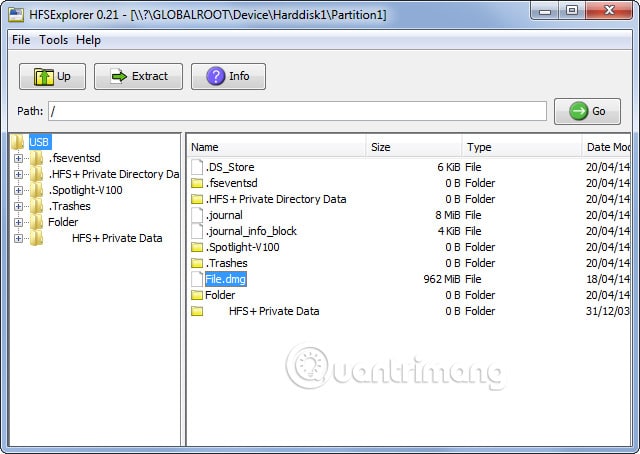Select Folder name in file list
This screenshot has height=454, width=640.
coord(220,295)
